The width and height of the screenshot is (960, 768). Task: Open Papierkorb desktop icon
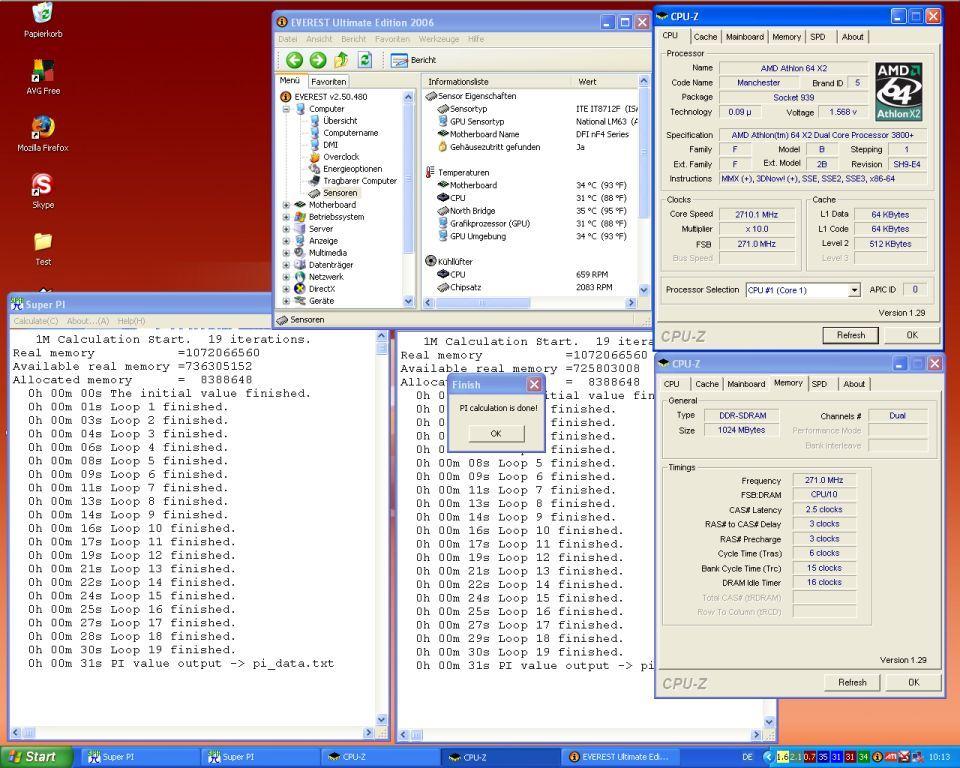tap(43, 20)
